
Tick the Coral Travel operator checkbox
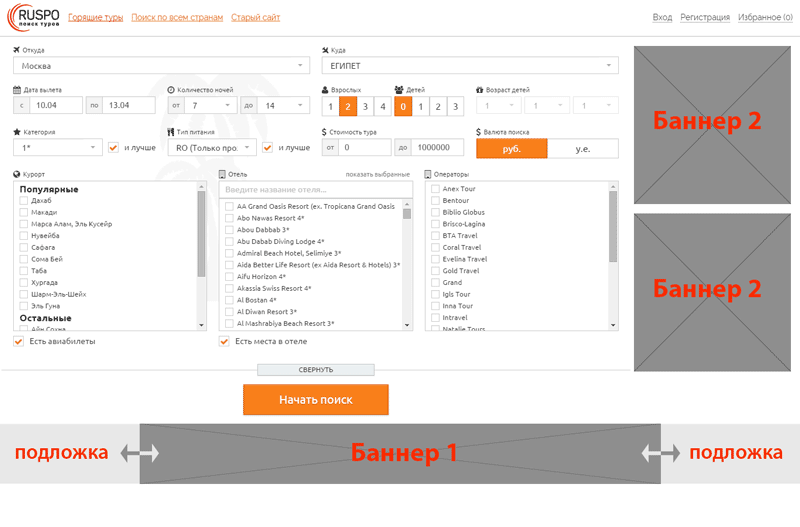435,247
